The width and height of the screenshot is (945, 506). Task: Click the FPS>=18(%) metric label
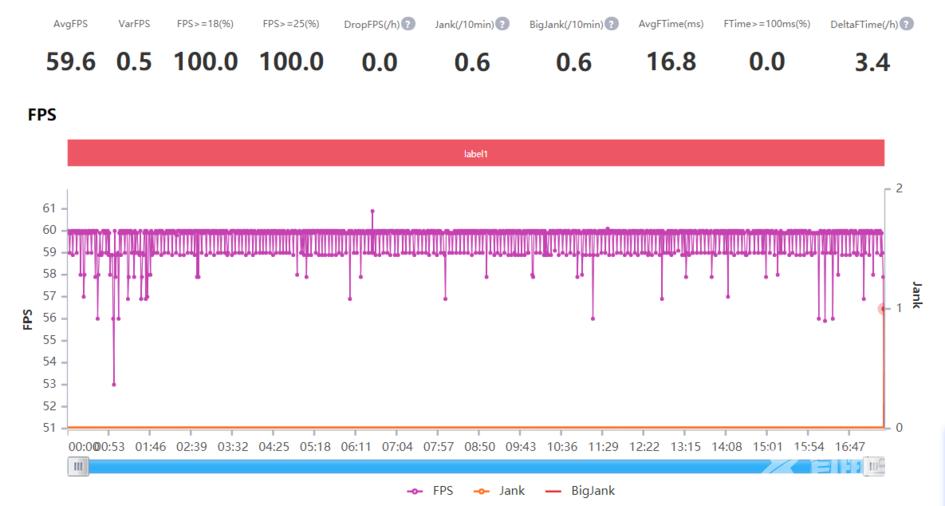coord(205,23)
